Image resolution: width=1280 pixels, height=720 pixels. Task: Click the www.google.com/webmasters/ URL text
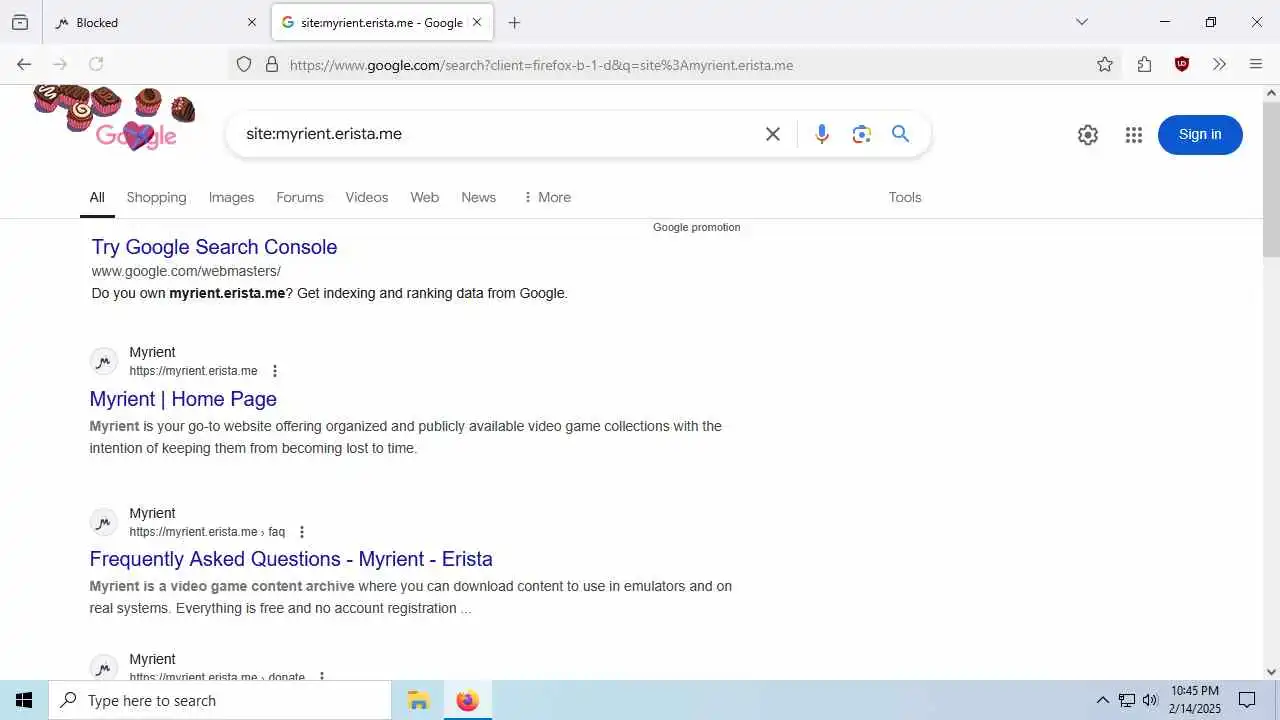[186, 271]
